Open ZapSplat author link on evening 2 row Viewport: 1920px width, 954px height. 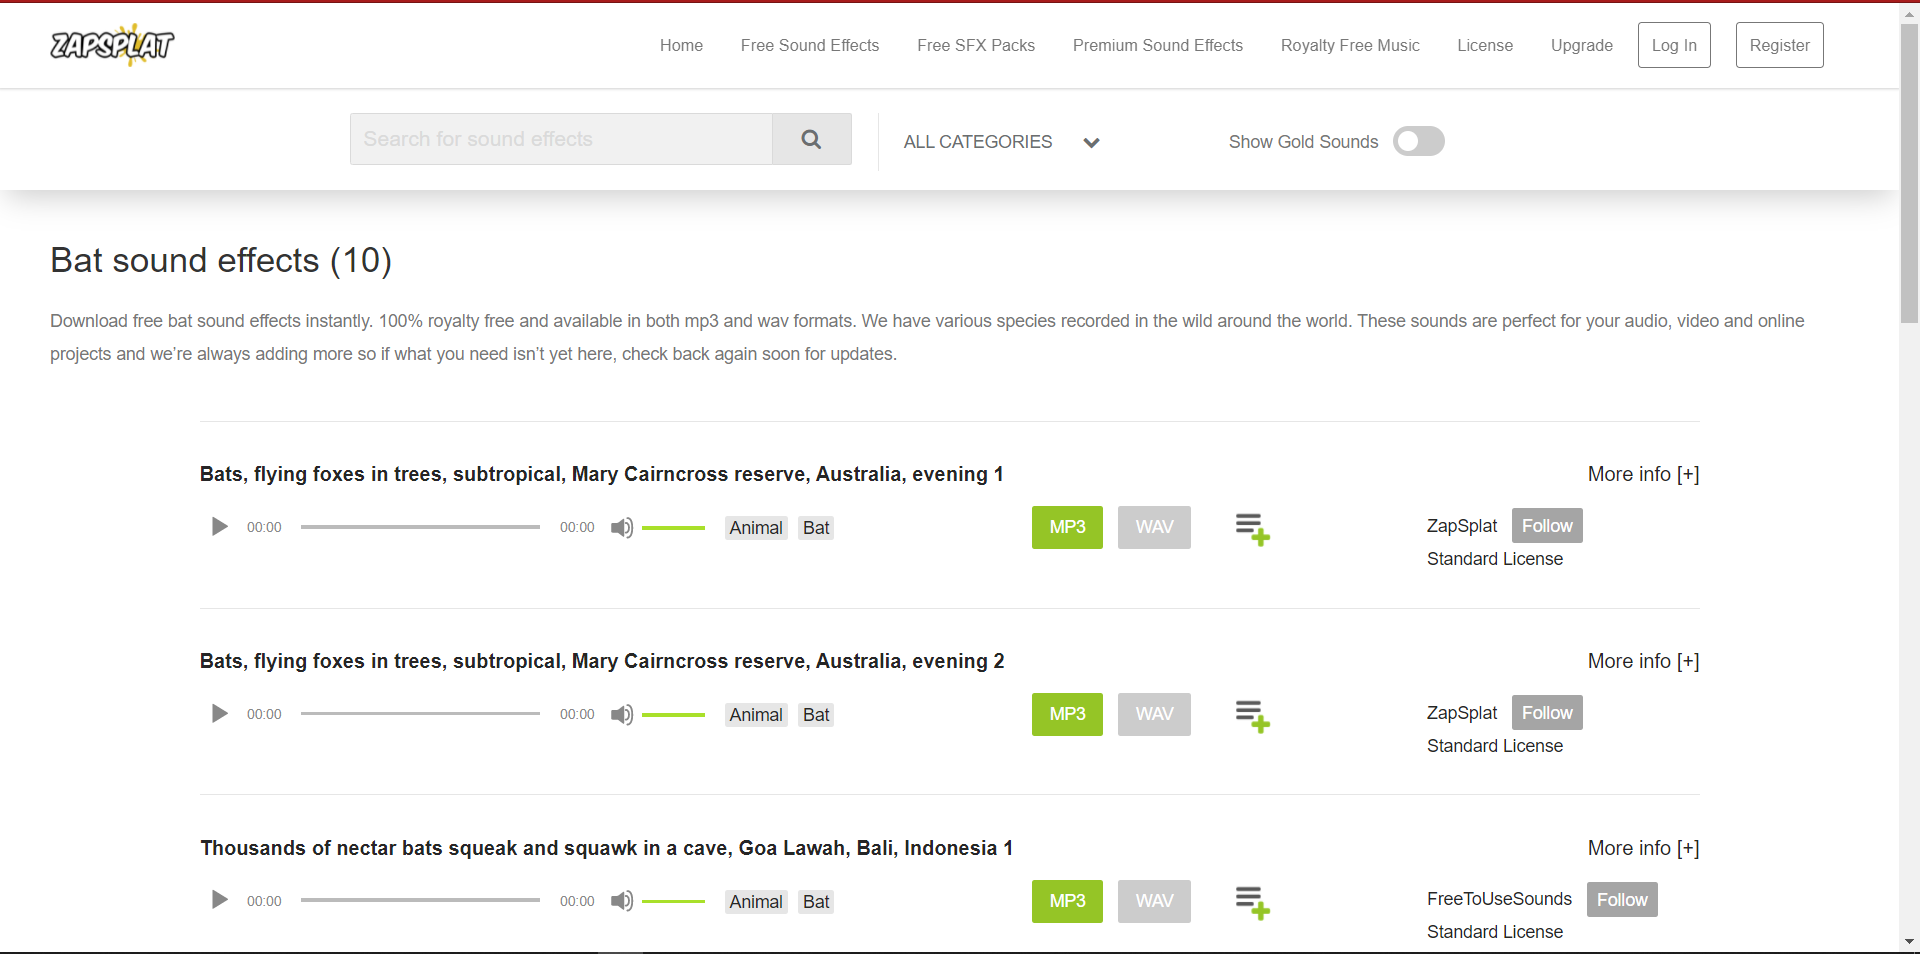tap(1462, 713)
